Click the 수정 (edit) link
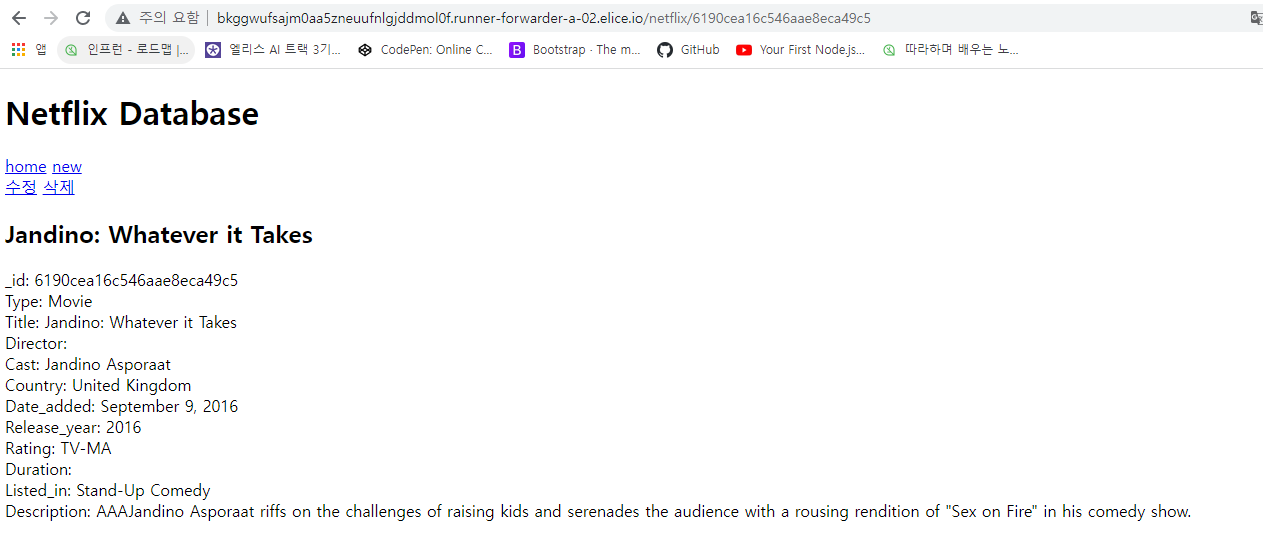1263x540 pixels. coord(21,187)
